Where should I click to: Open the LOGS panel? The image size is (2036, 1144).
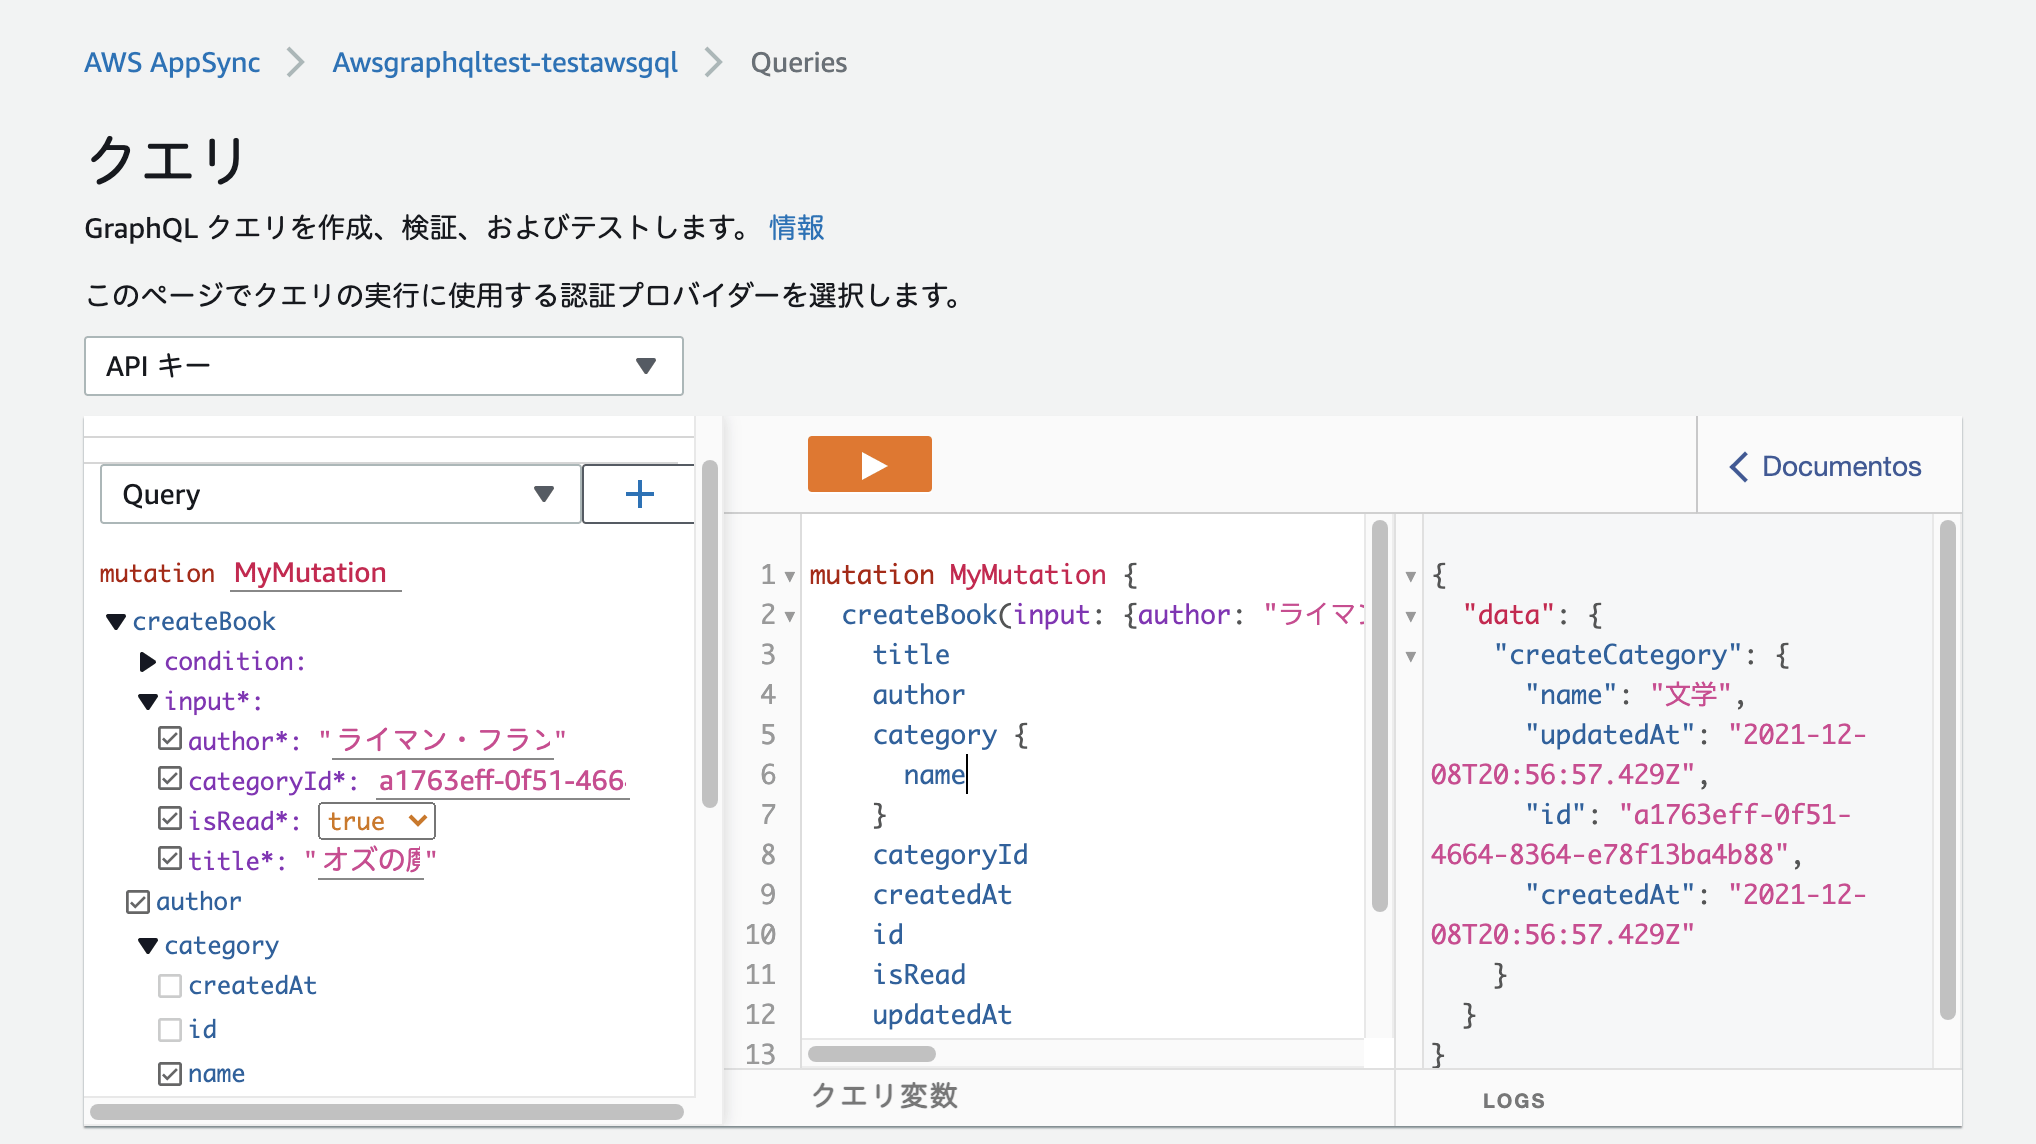coord(1514,1100)
